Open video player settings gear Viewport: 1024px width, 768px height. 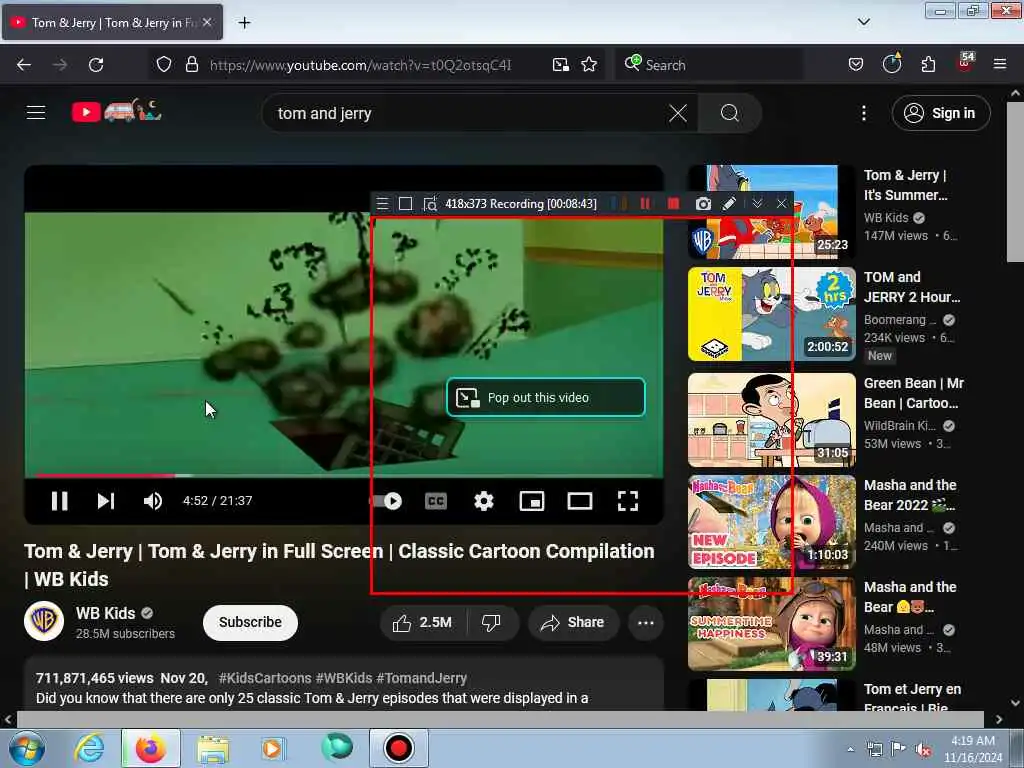pos(483,501)
